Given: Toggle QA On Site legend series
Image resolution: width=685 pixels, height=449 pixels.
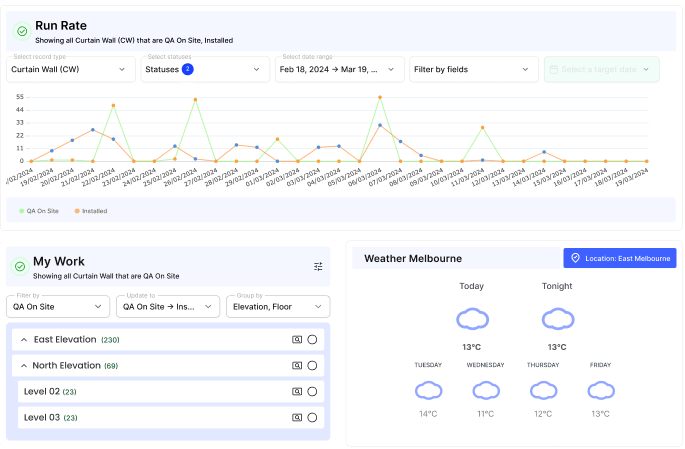Looking at the screenshot, I should (39, 211).
